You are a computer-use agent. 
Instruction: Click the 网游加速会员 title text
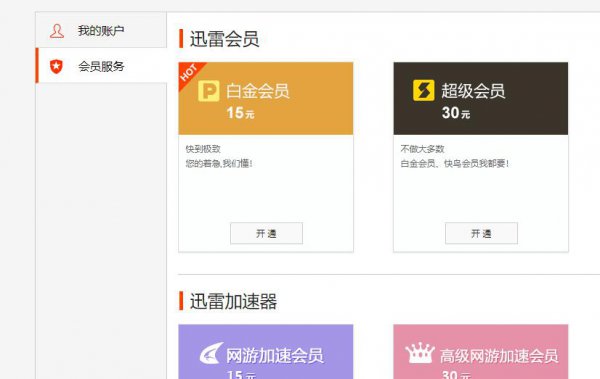click(275, 356)
